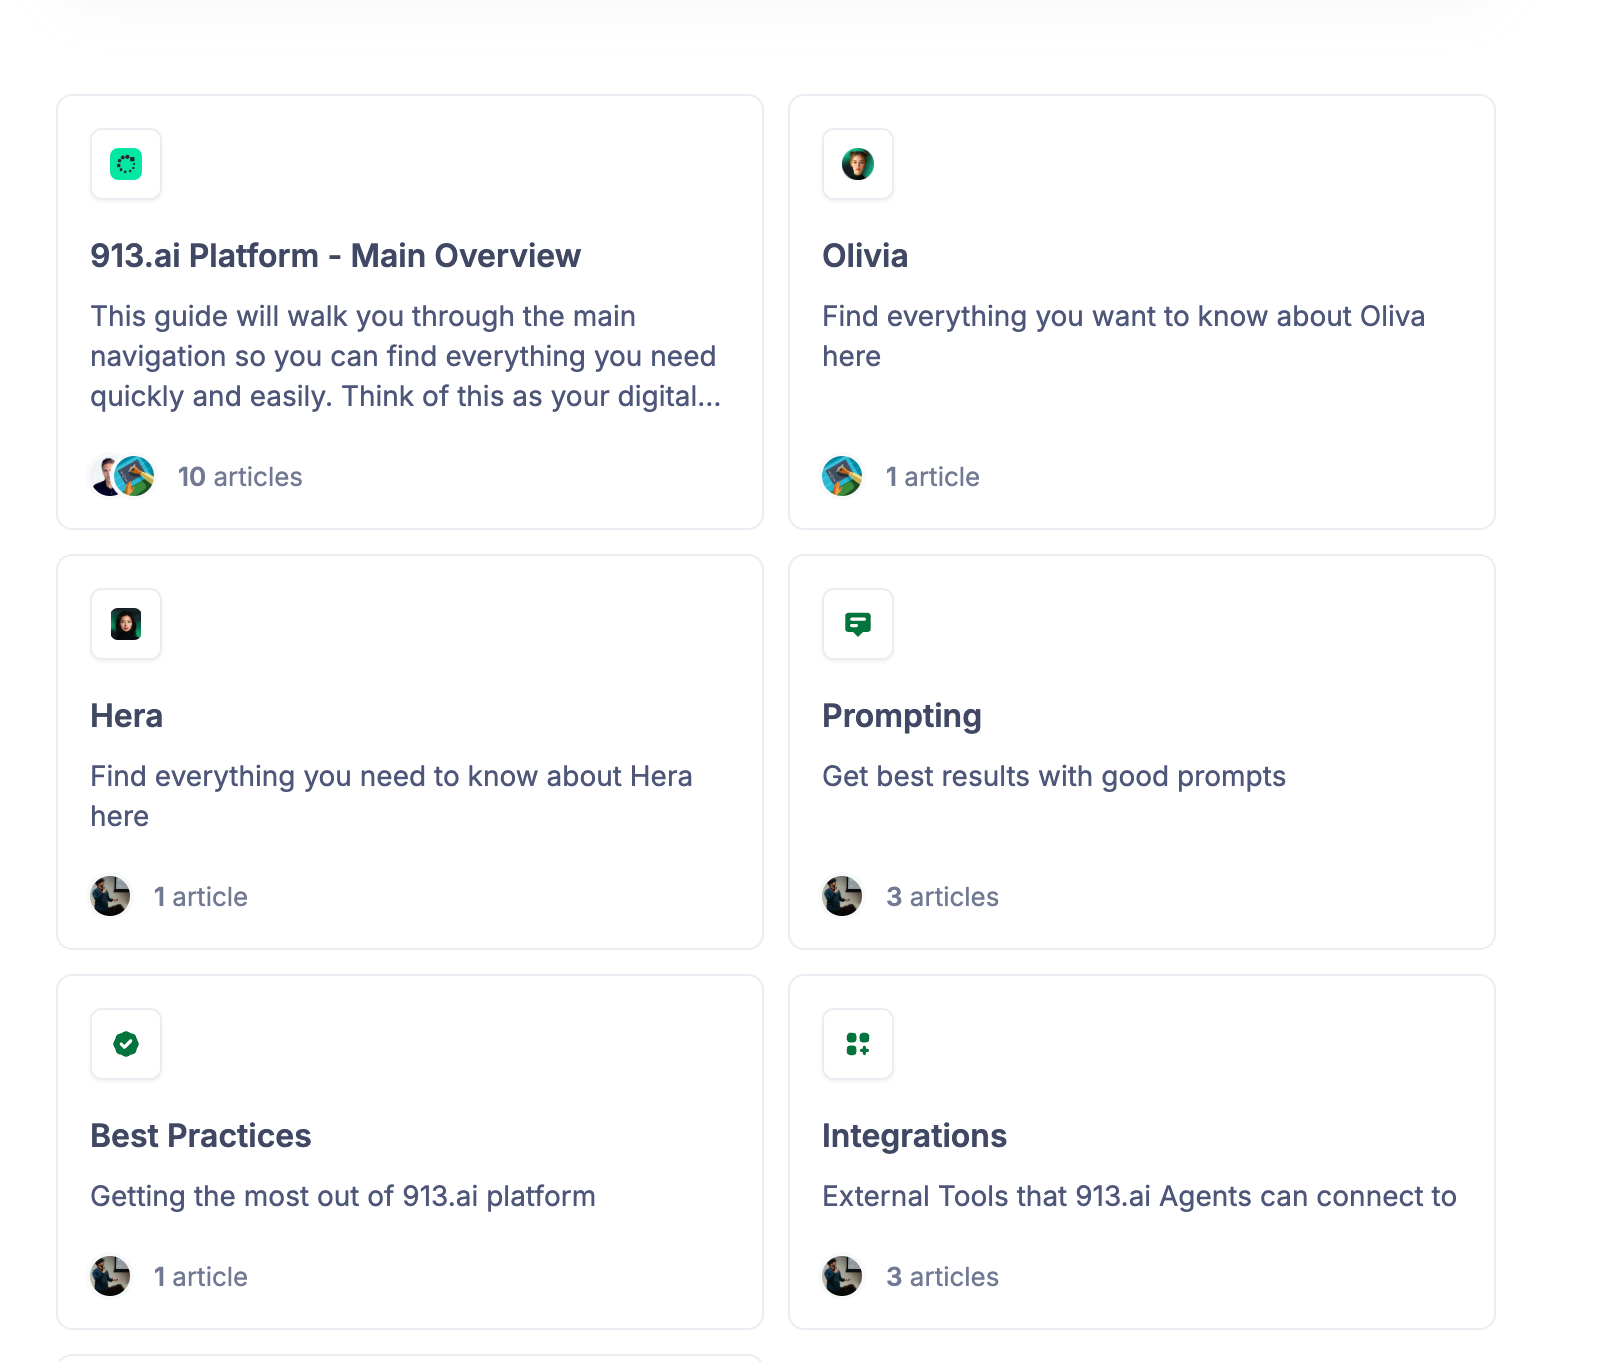Click 'Get best results with good prompts' description
The height and width of the screenshot is (1362, 1610).
[x=1053, y=776]
